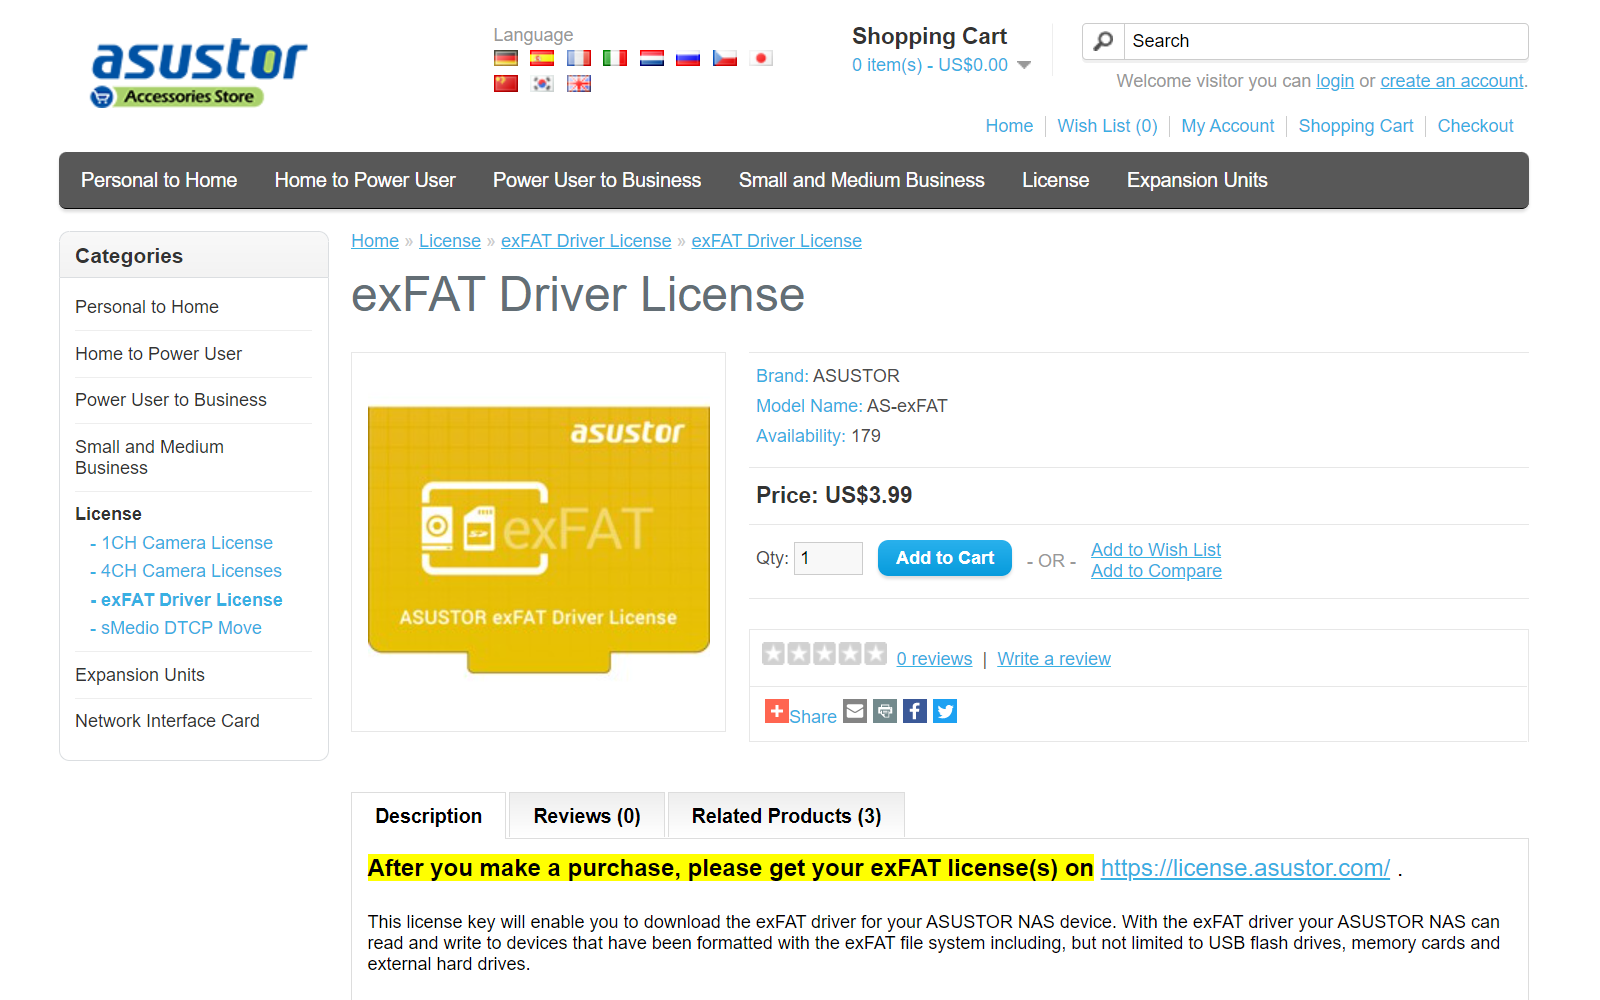
Task: Open 4CH Camera Licenses subcategory
Action: pyautogui.click(x=191, y=571)
